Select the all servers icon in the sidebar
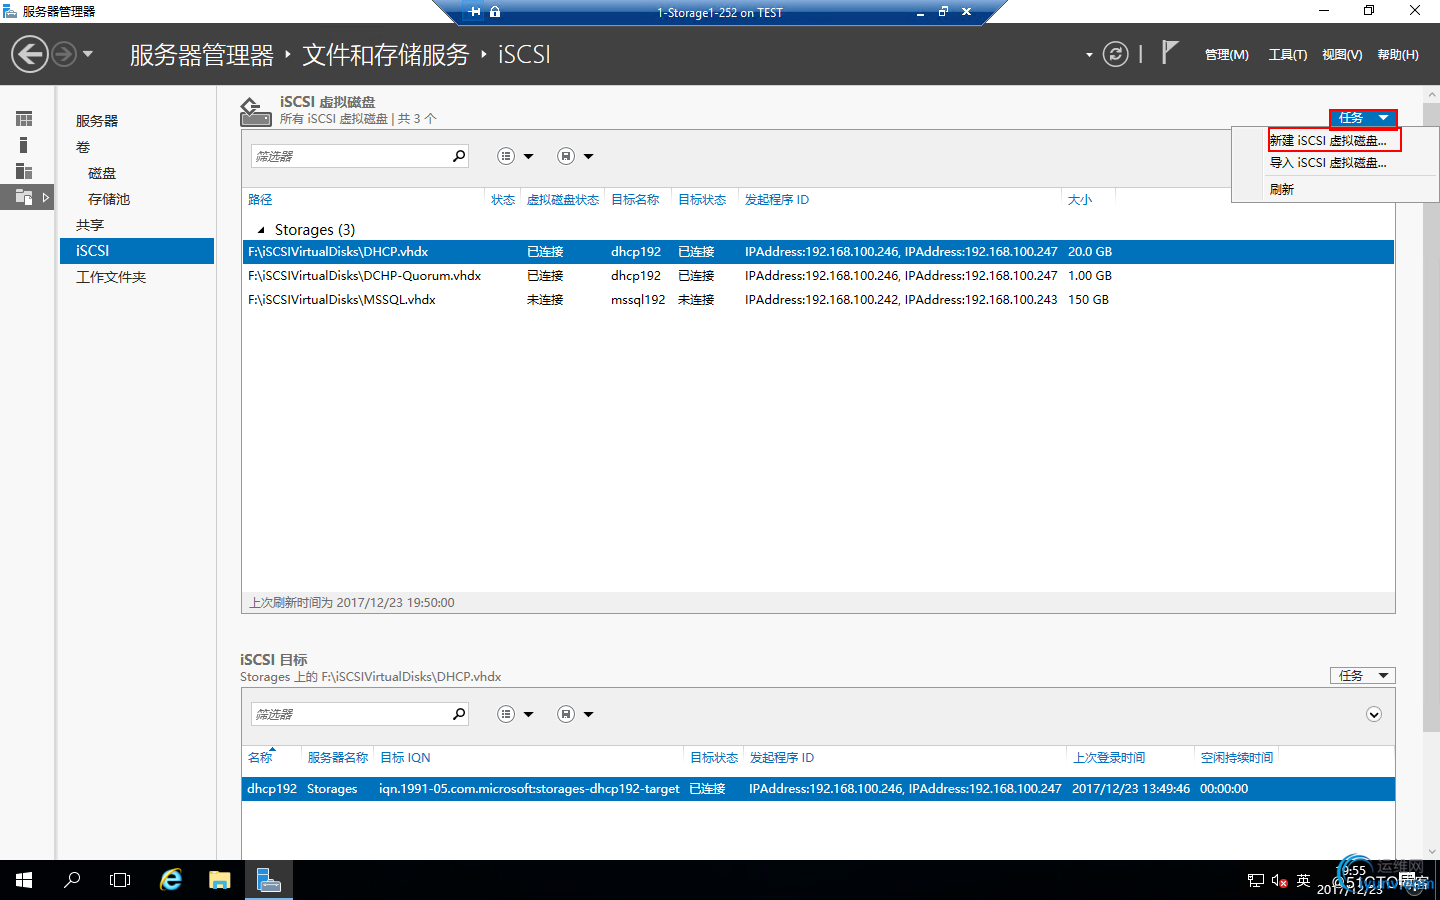1440x900 pixels. (x=24, y=171)
